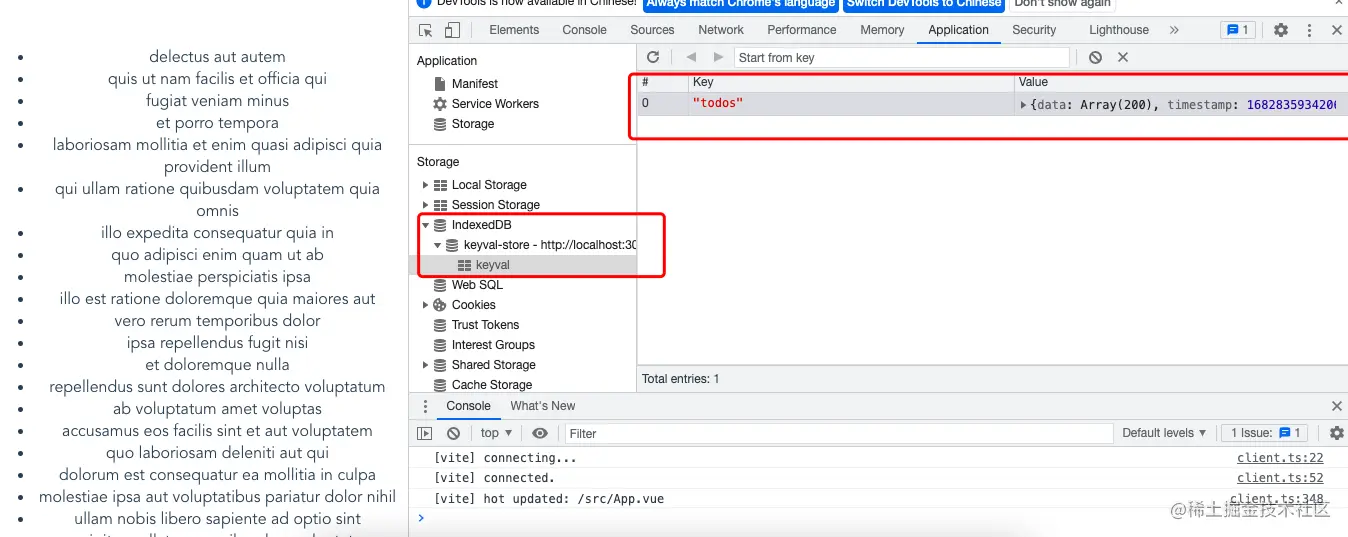This screenshot has width=1348, height=537.
Task: Open What's New drawer tab
Action: tap(543, 406)
